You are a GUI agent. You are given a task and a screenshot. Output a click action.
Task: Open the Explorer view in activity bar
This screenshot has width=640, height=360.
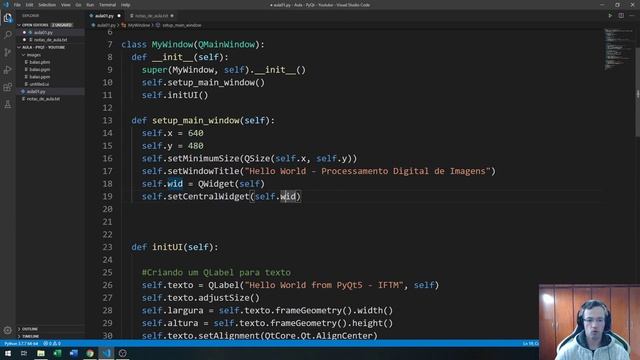click(8, 18)
